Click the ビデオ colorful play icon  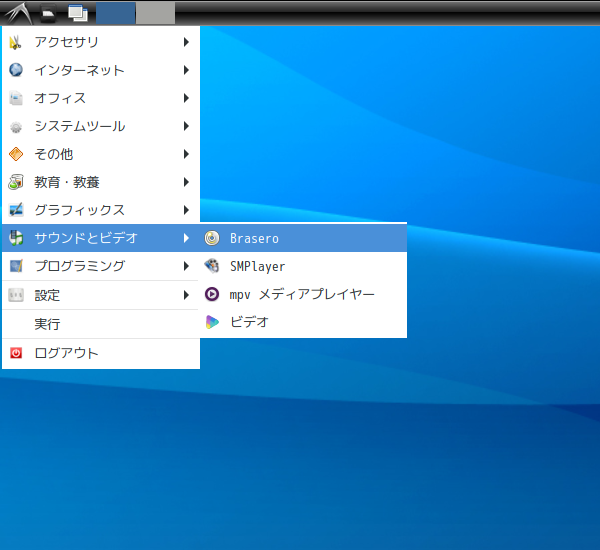pyautogui.click(x=212, y=322)
